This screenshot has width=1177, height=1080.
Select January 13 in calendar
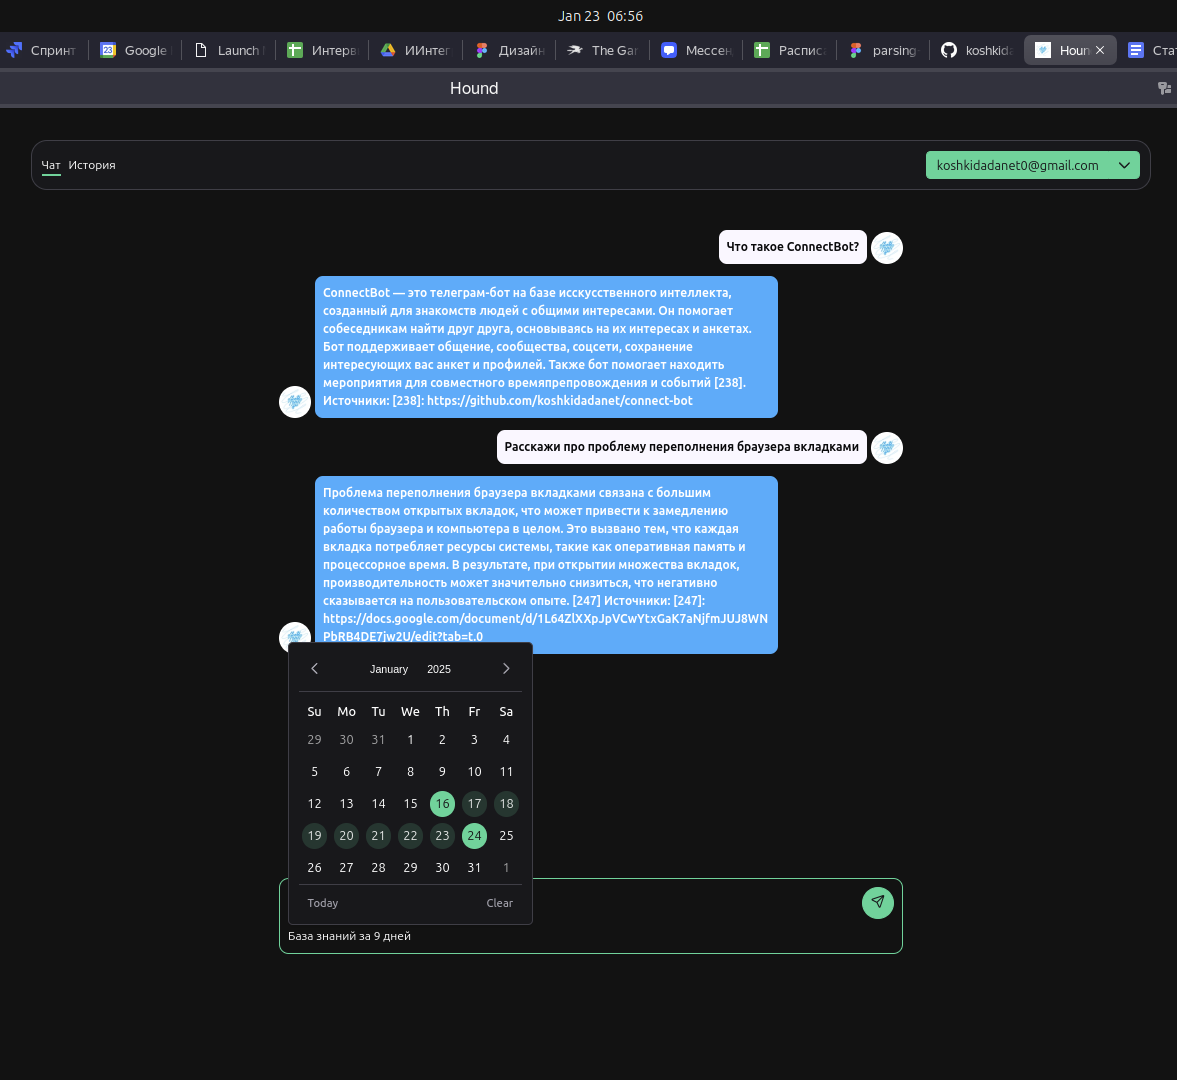[x=346, y=804]
